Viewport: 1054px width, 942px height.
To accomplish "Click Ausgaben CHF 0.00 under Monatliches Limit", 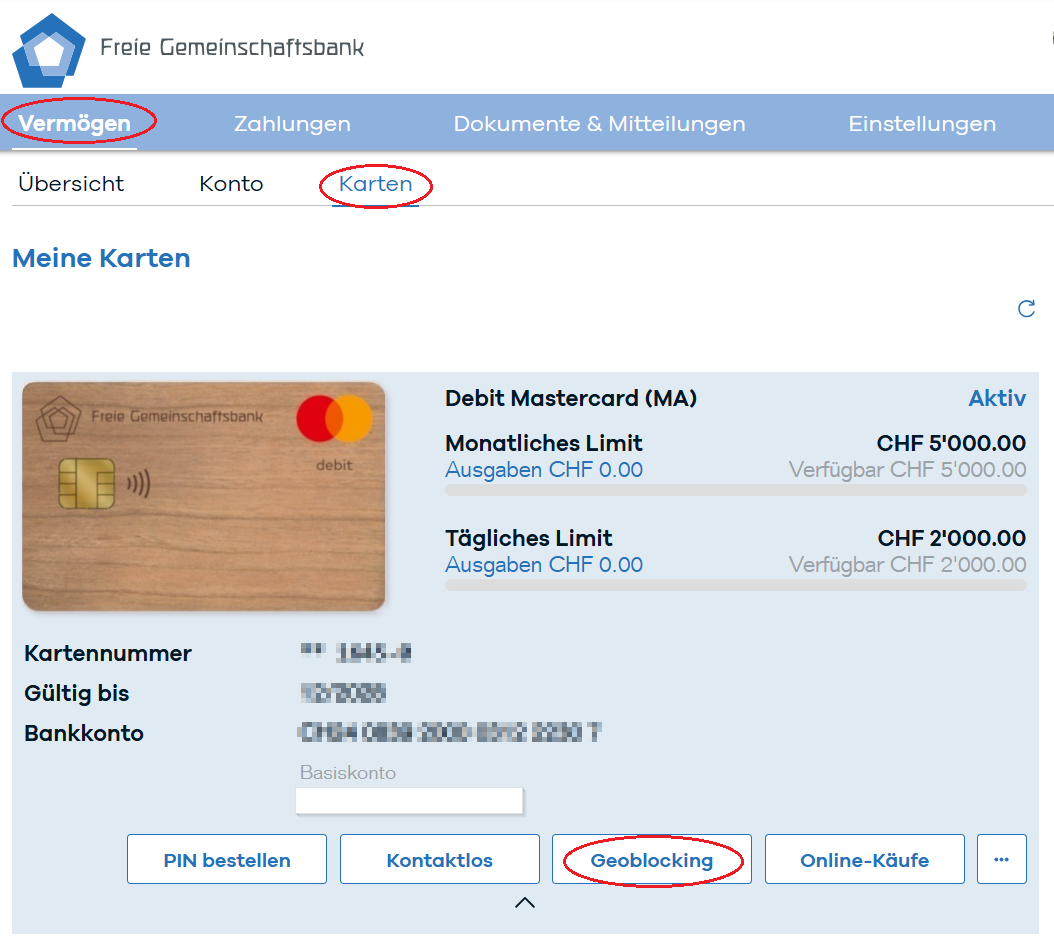I will [544, 469].
